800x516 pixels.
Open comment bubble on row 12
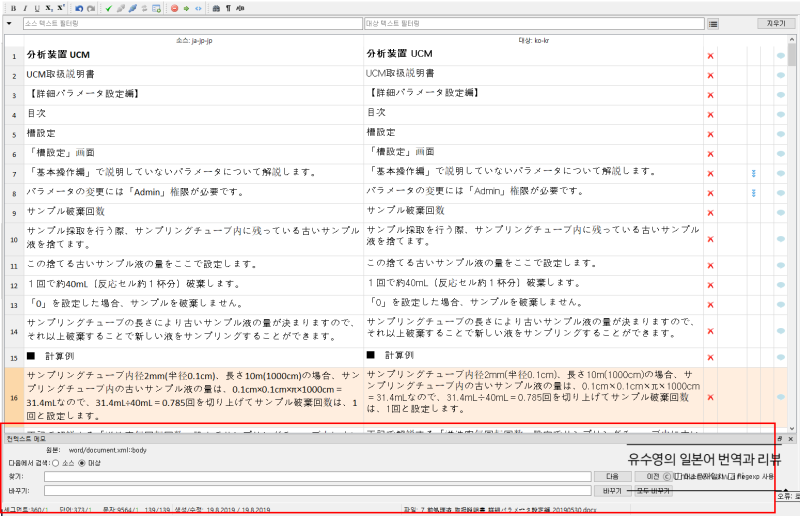coord(781,285)
